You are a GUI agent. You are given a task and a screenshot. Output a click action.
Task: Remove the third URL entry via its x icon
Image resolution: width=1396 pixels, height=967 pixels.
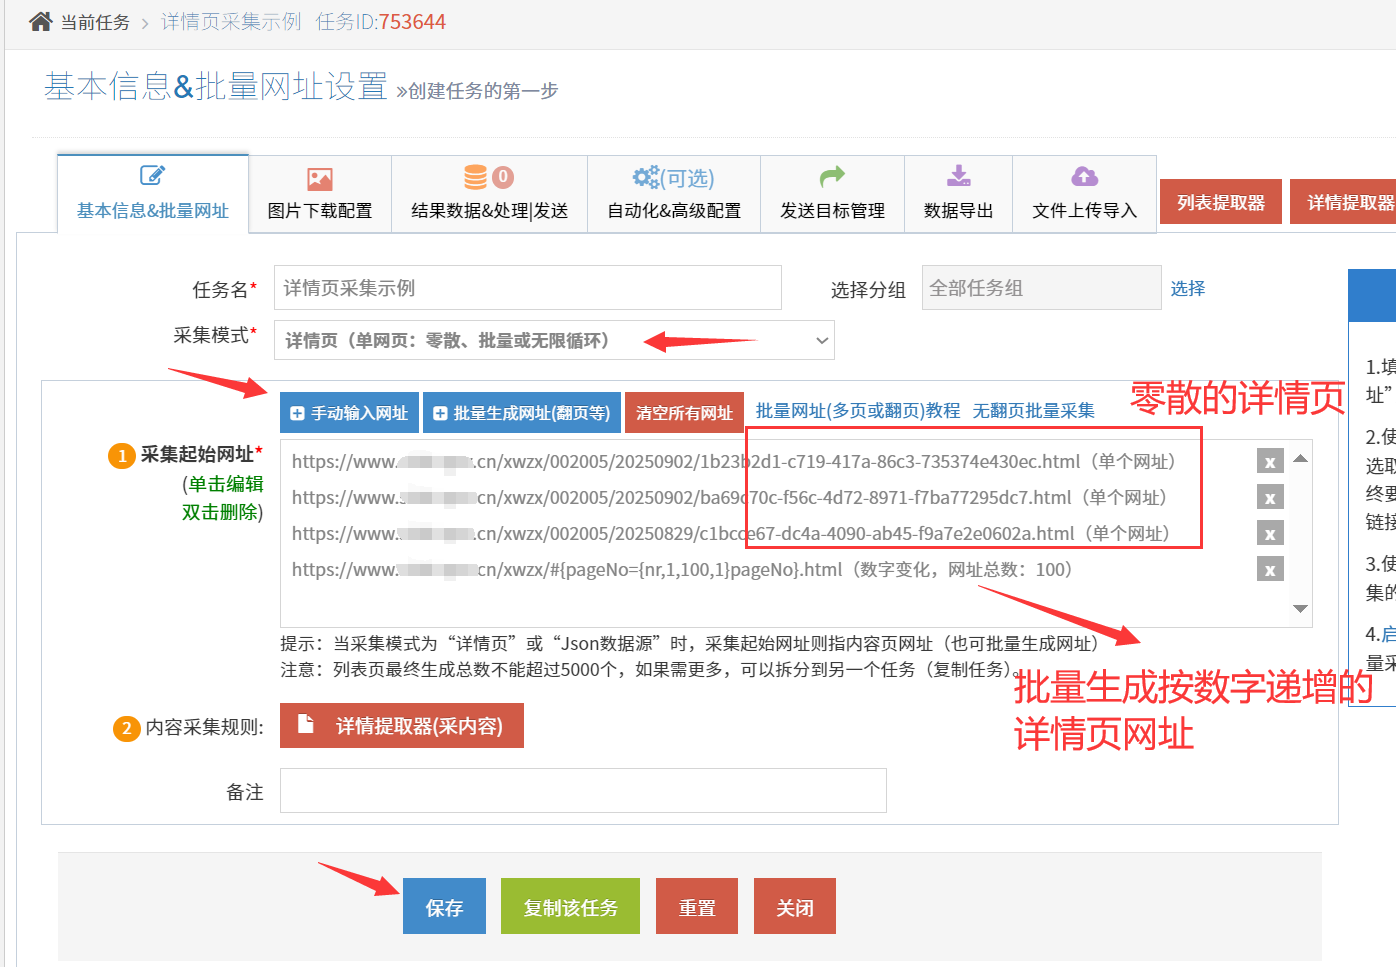pos(1269,534)
